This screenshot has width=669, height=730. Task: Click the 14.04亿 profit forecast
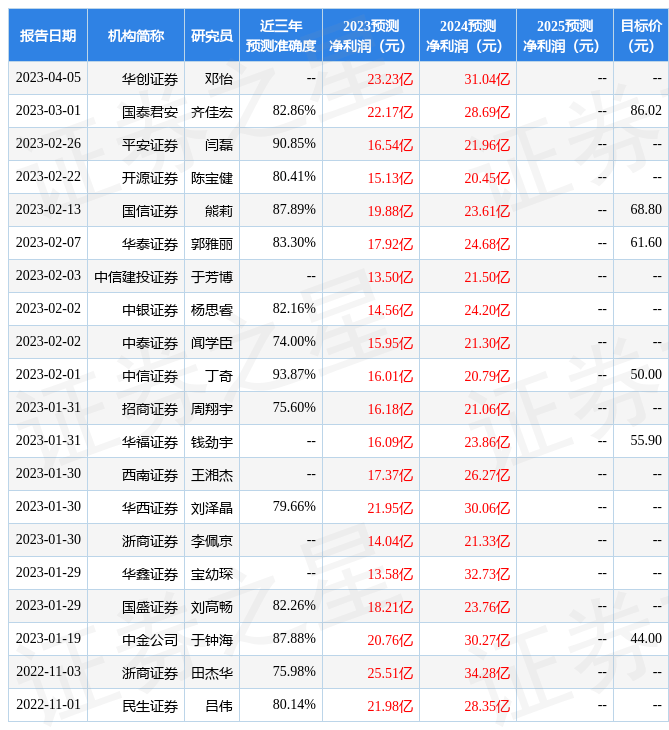390,541
